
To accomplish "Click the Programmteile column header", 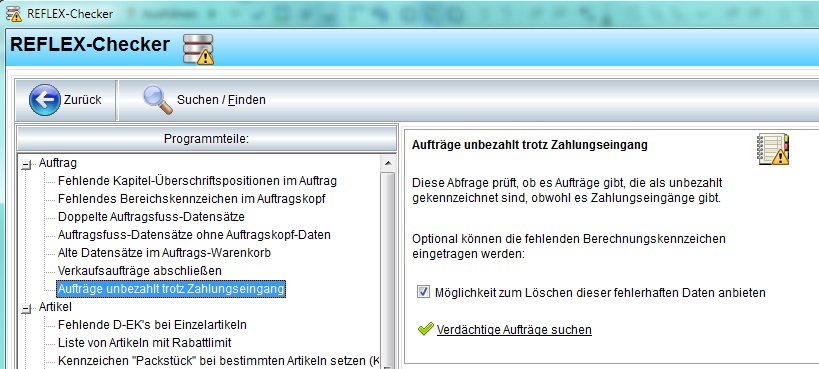I will (207, 139).
